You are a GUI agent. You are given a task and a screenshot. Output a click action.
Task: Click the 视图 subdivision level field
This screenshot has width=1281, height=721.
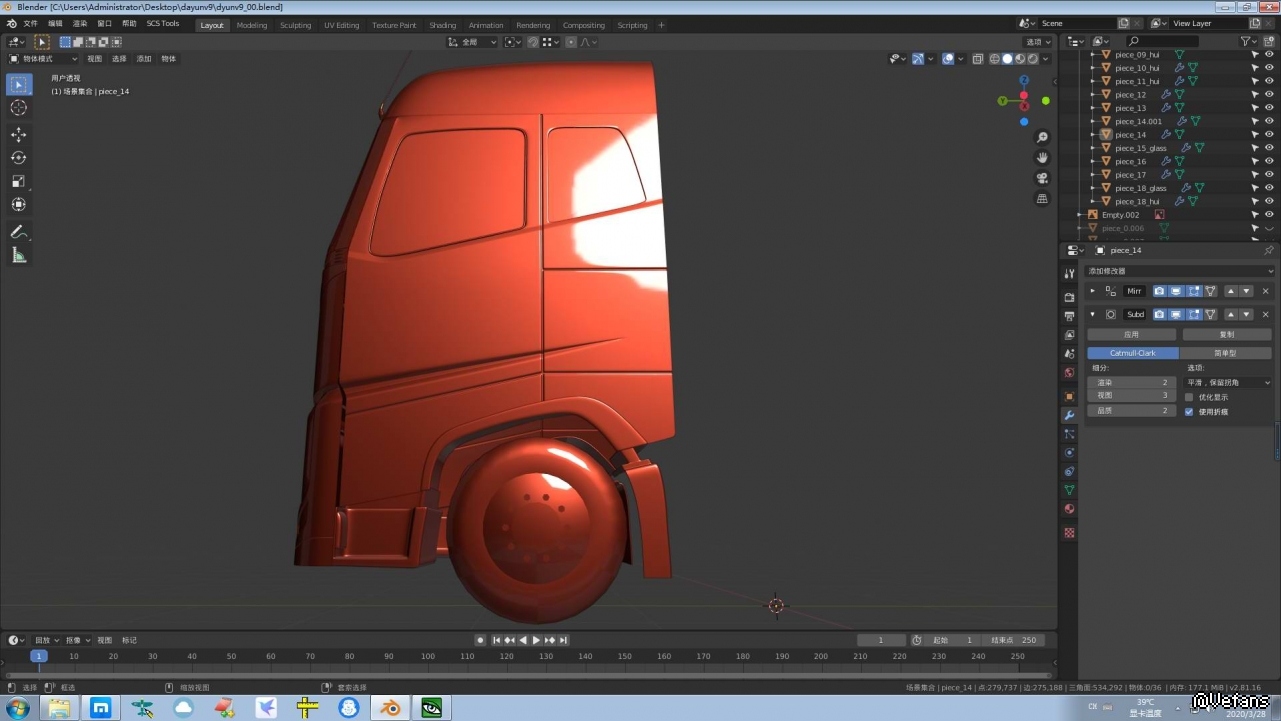point(1131,395)
